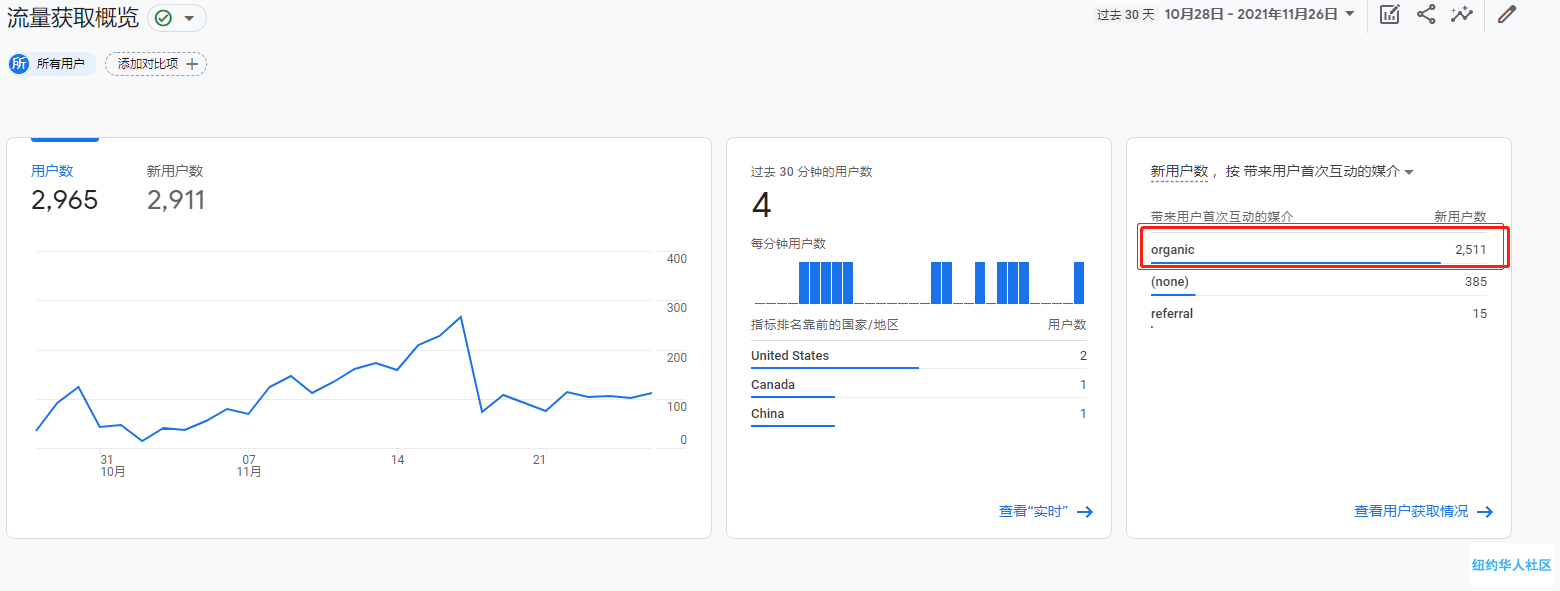Click the line chart peak near Nov 17

[460, 317]
